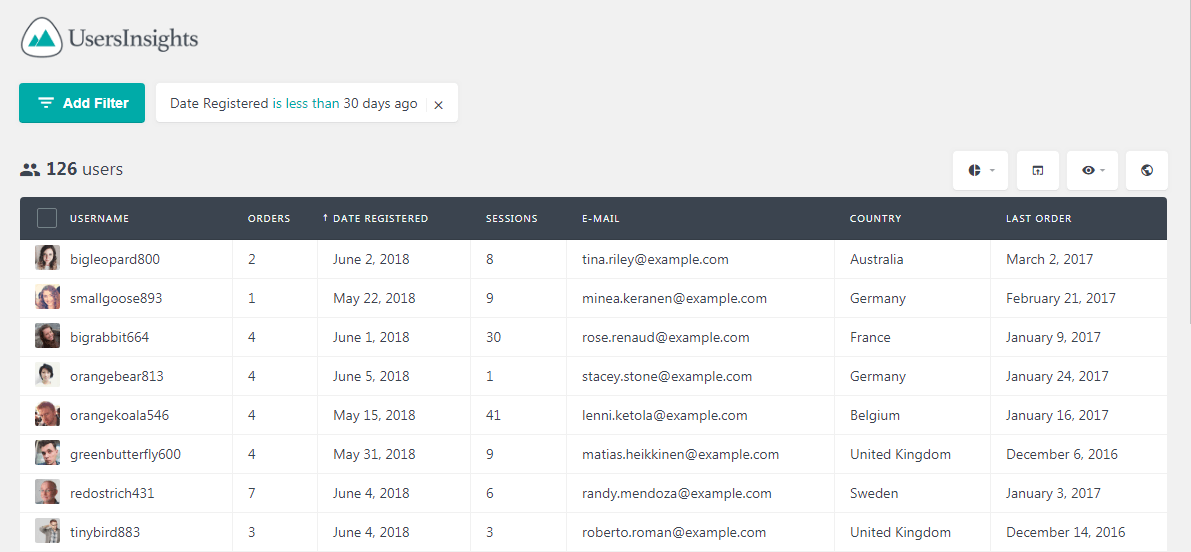Screen dimensions: 1191x552
Task: Open redostrich431 avatar image
Action: (47, 492)
